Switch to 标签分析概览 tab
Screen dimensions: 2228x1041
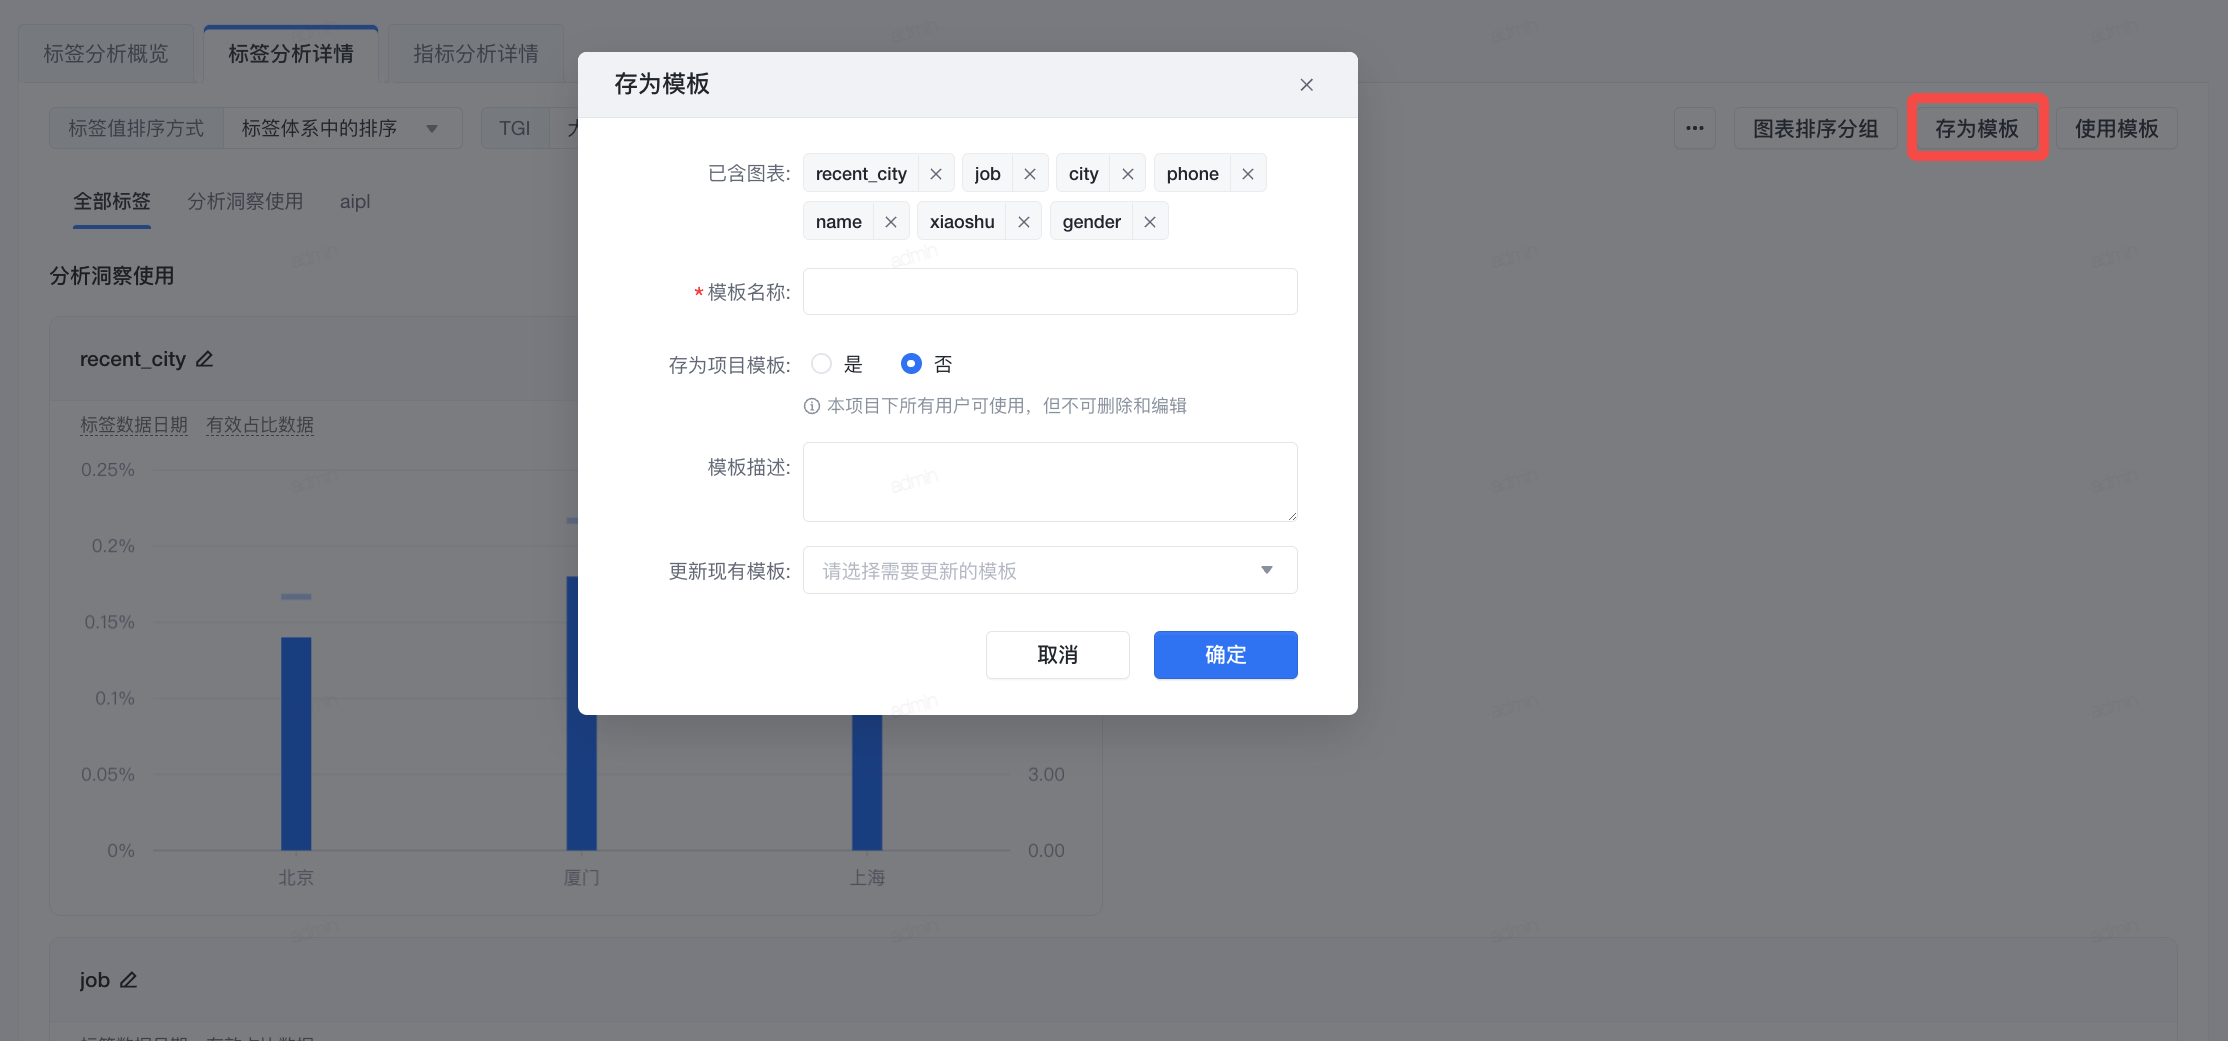[106, 54]
